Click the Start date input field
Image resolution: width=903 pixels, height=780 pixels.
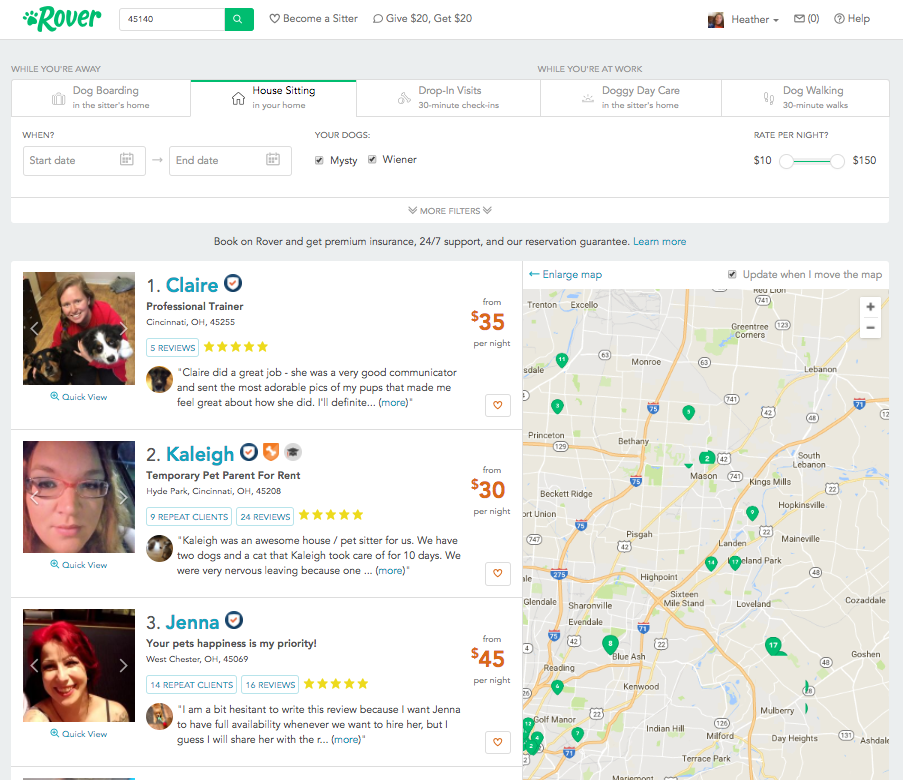(x=84, y=161)
